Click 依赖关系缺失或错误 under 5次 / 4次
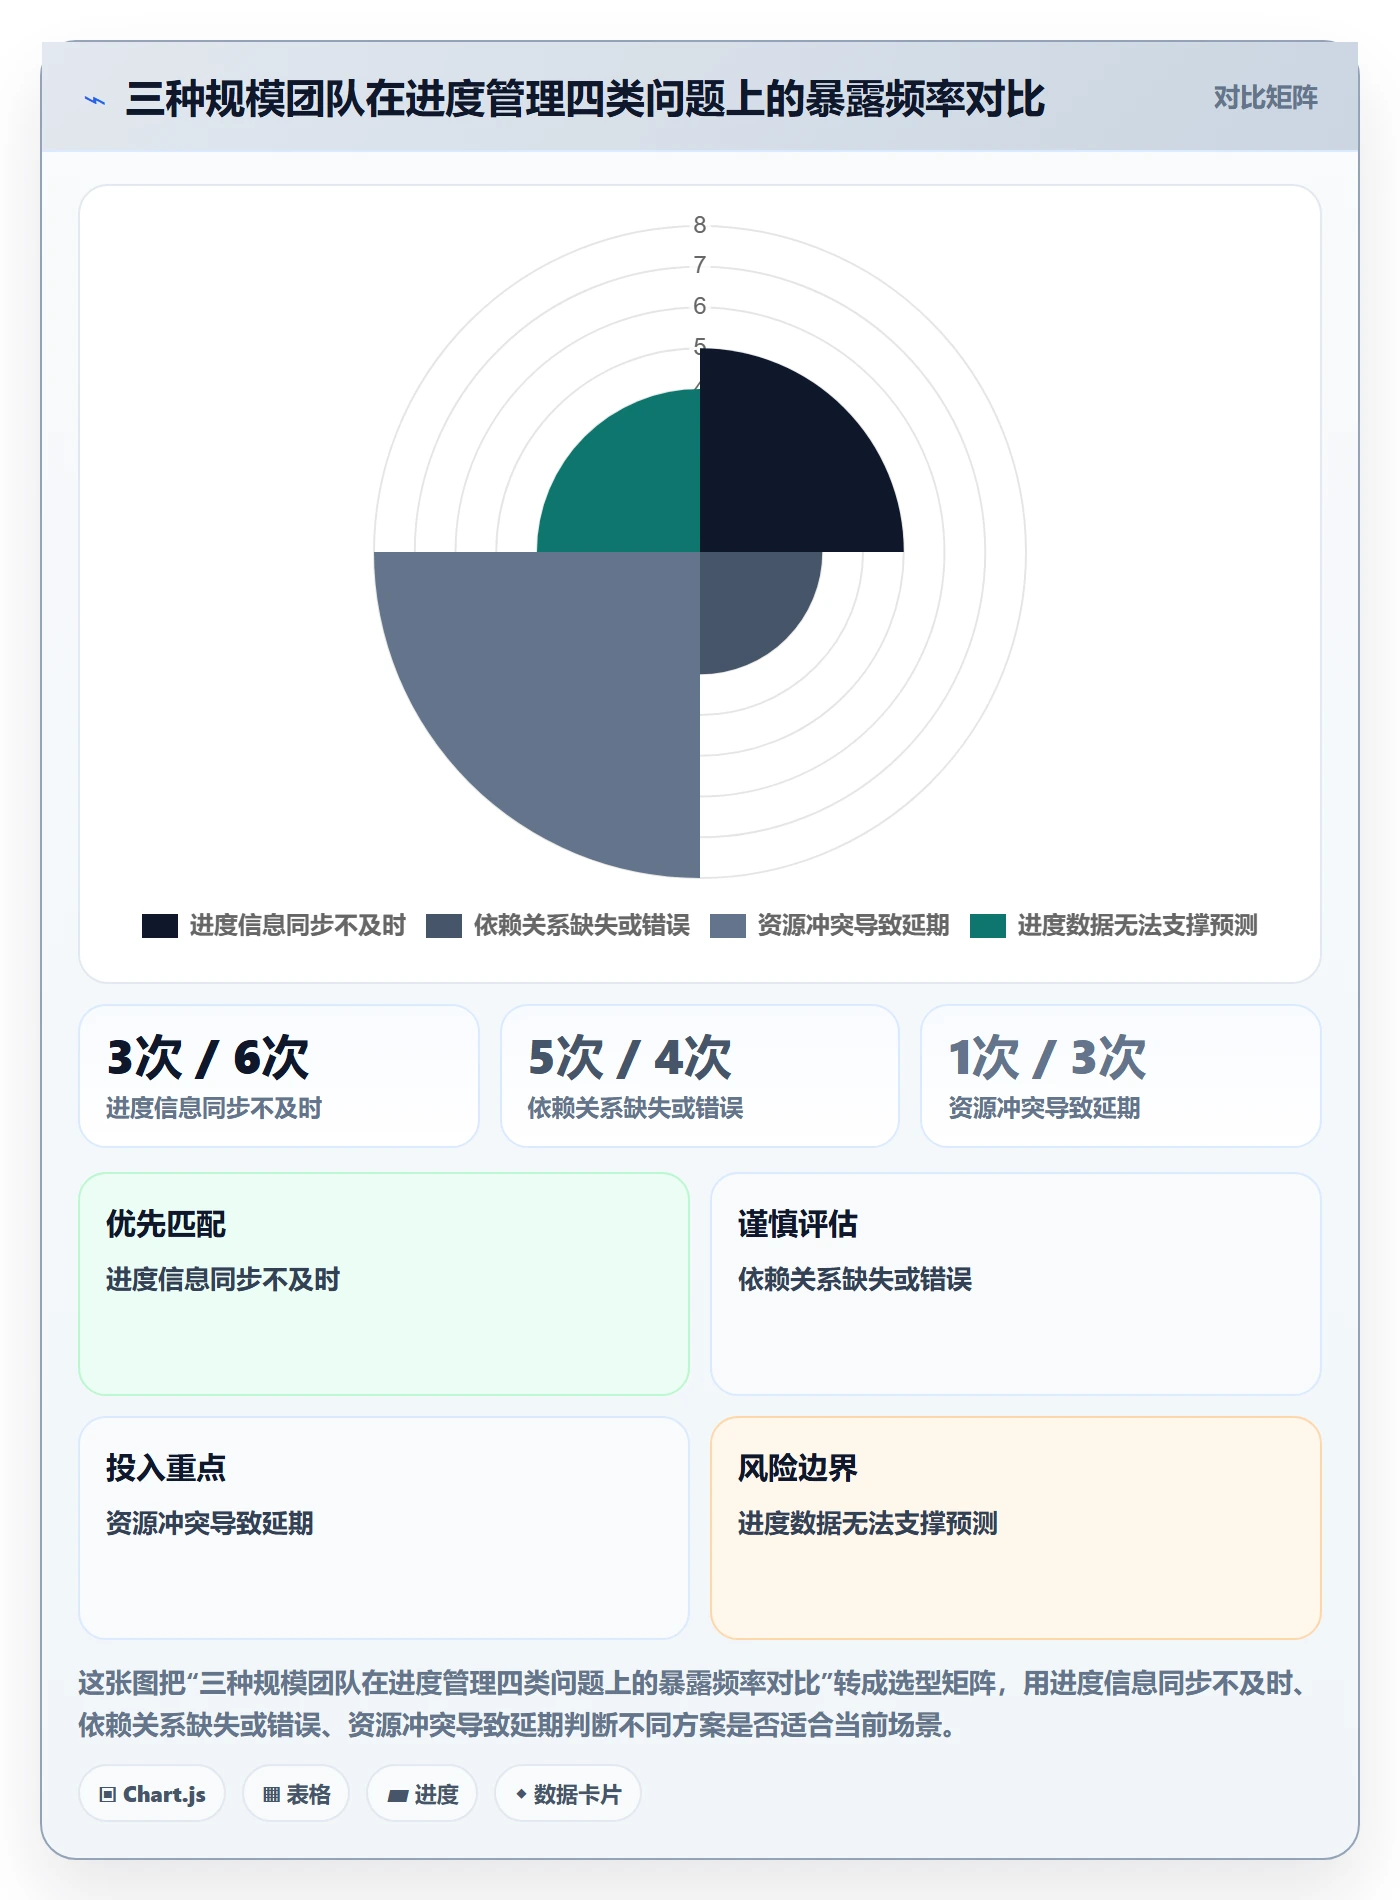The image size is (1400, 1900). pyautogui.click(x=636, y=1108)
